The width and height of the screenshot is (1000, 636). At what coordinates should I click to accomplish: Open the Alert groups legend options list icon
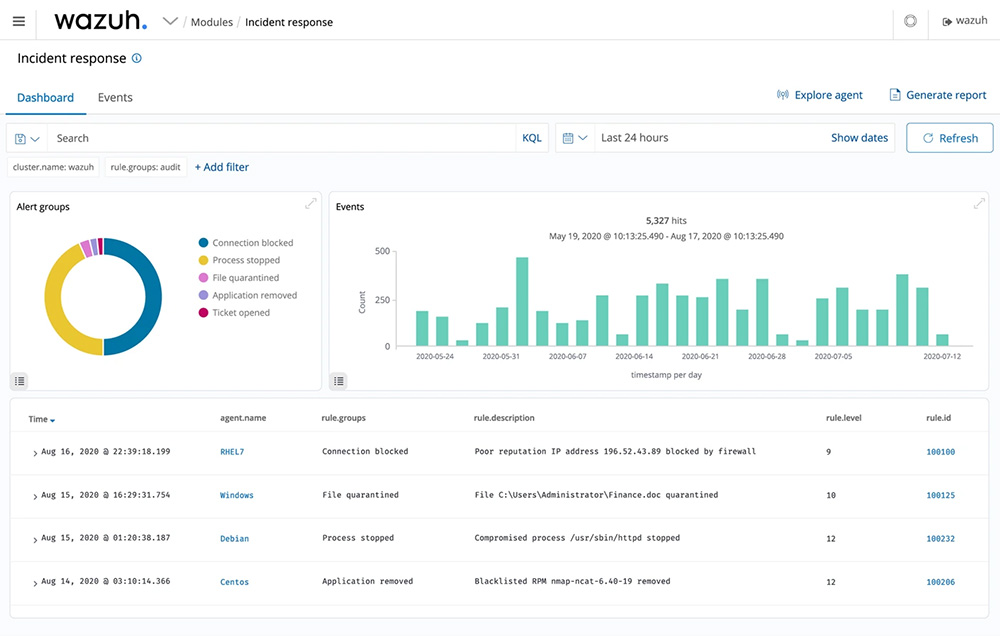(x=19, y=380)
